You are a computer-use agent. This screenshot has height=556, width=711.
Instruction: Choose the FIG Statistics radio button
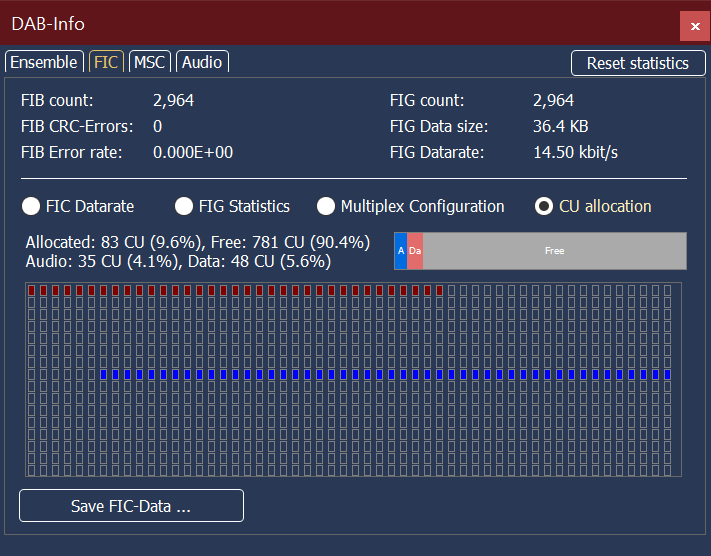point(184,206)
